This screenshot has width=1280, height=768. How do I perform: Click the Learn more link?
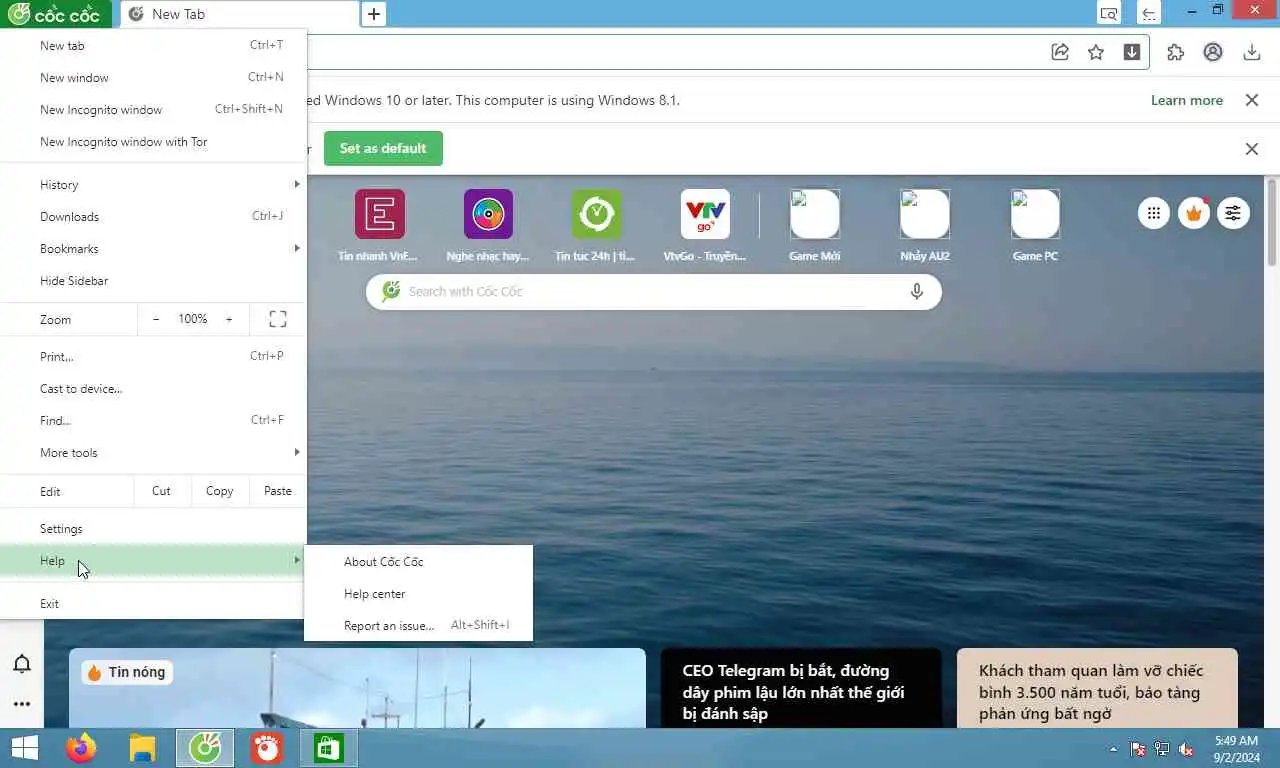pos(1186,100)
